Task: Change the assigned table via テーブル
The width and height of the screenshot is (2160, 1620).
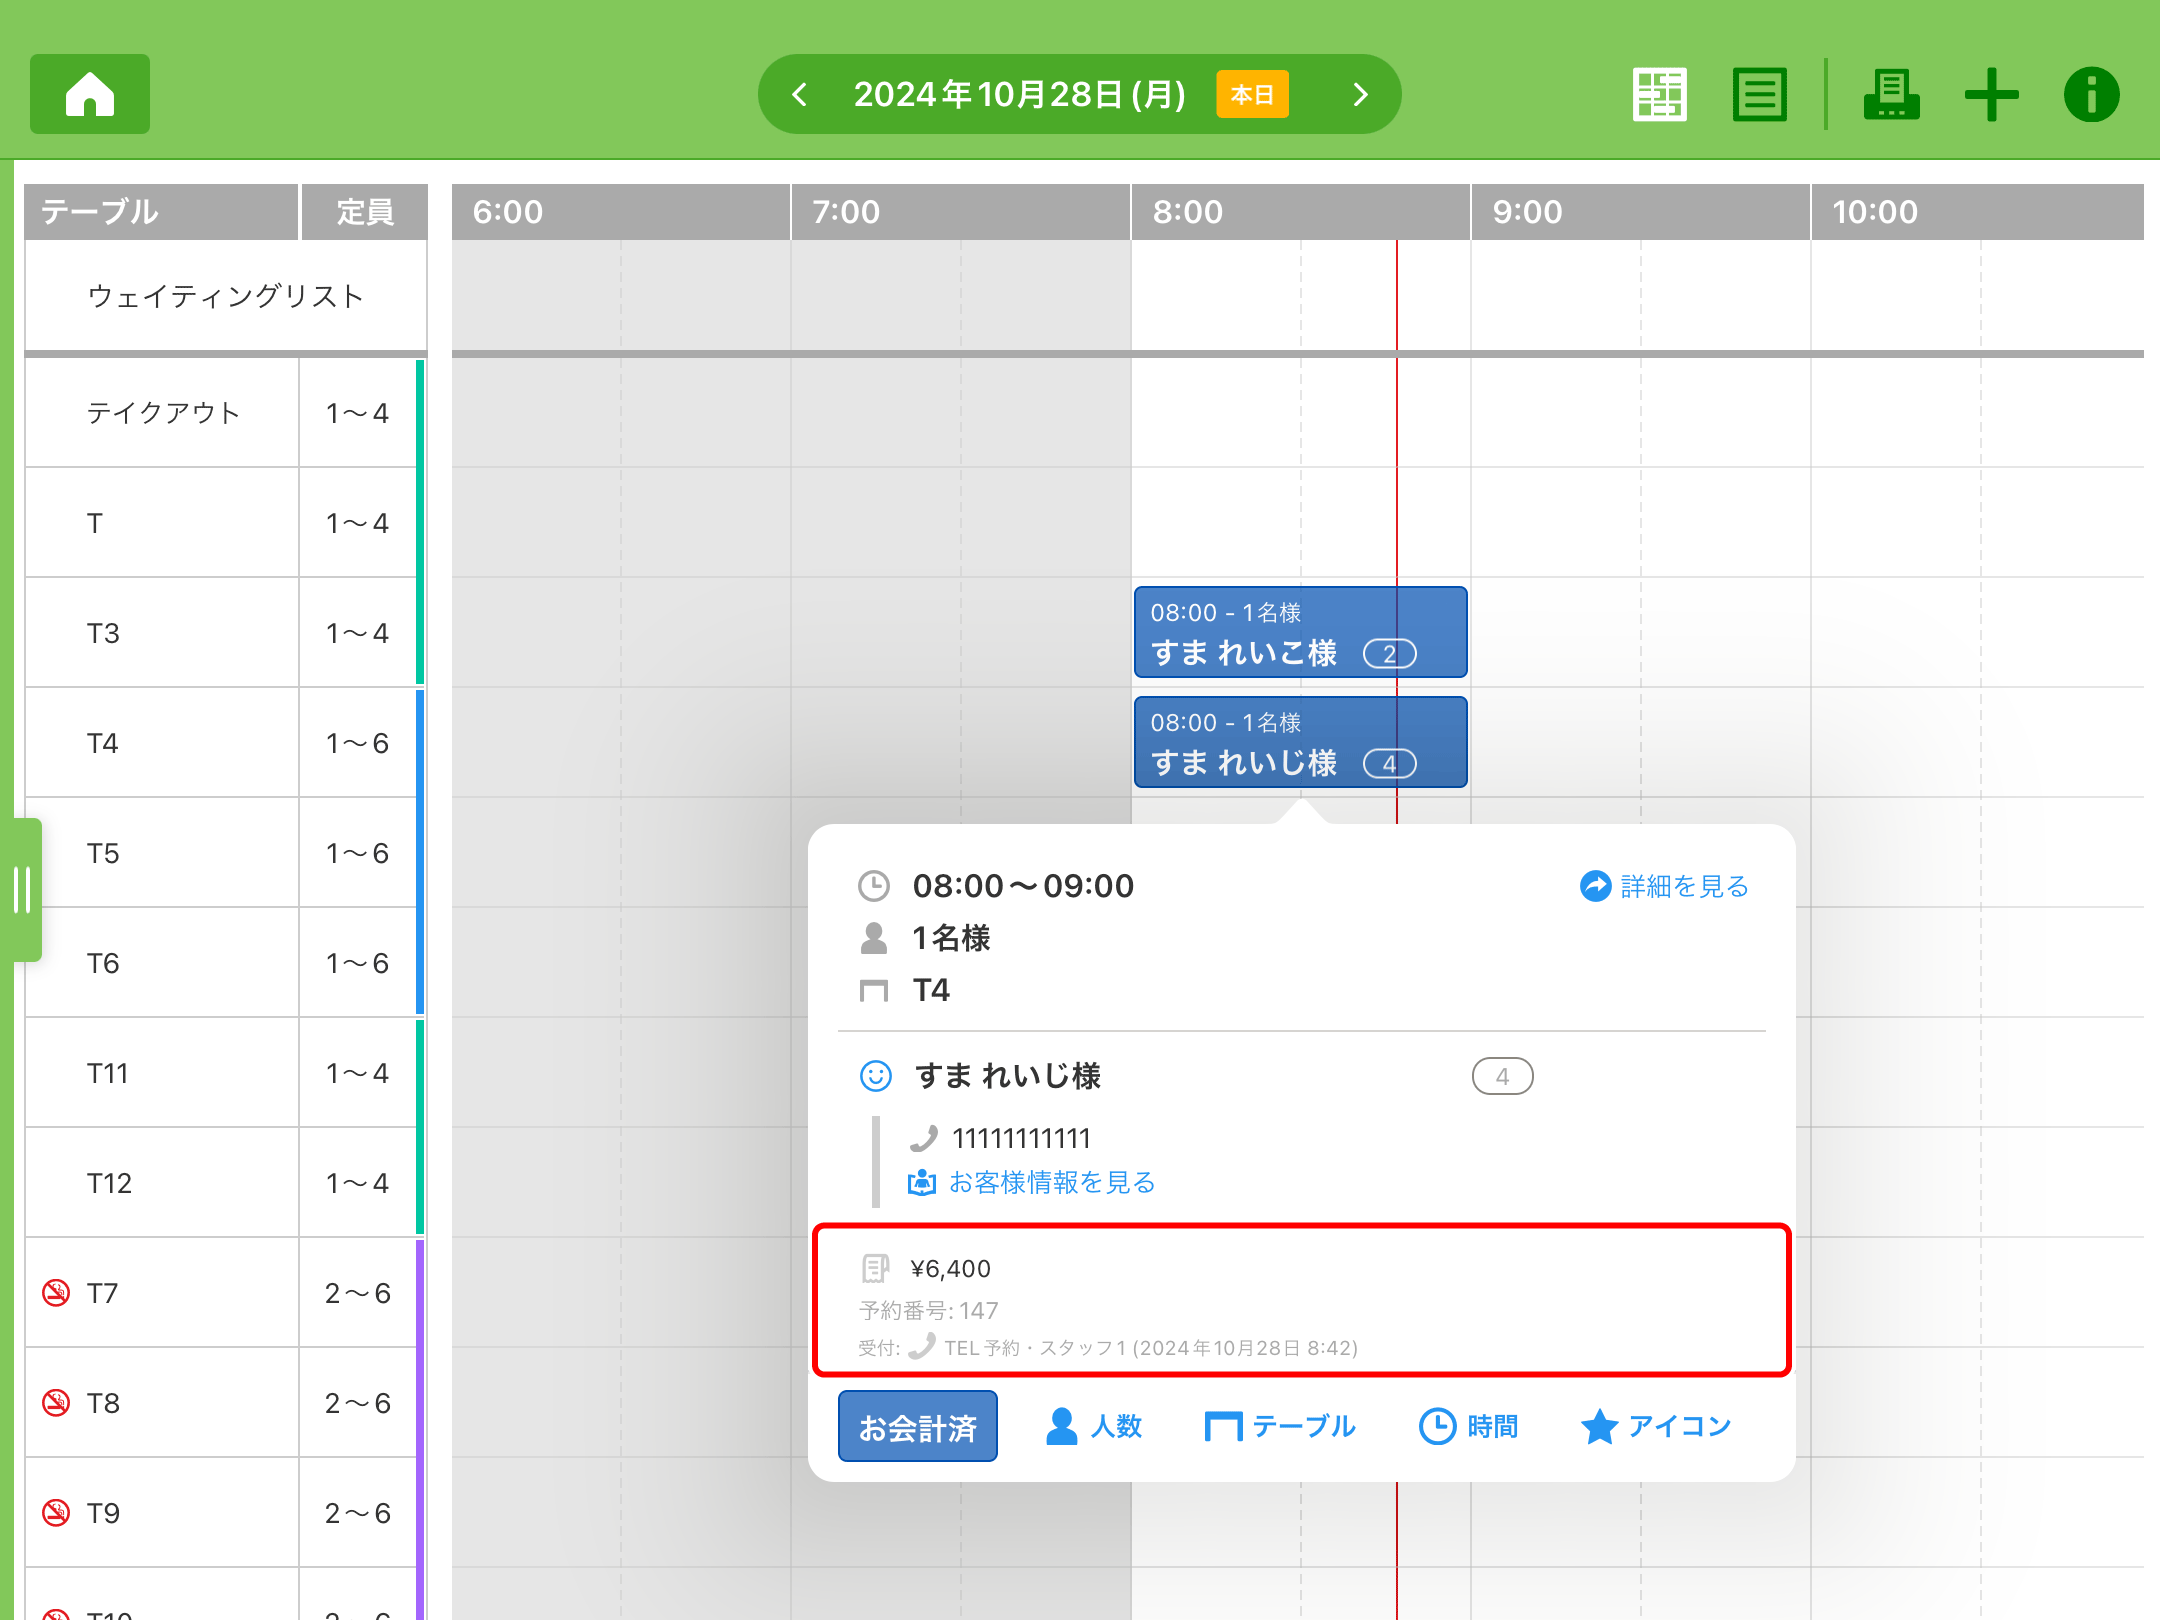Action: coord(1280,1426)
